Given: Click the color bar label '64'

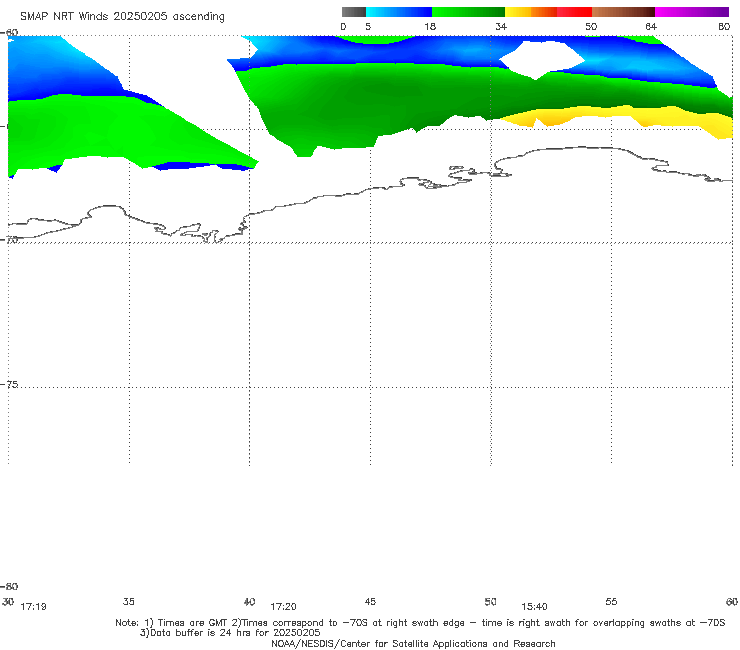Looking at the screenshot, I should [x=651, y=27].
